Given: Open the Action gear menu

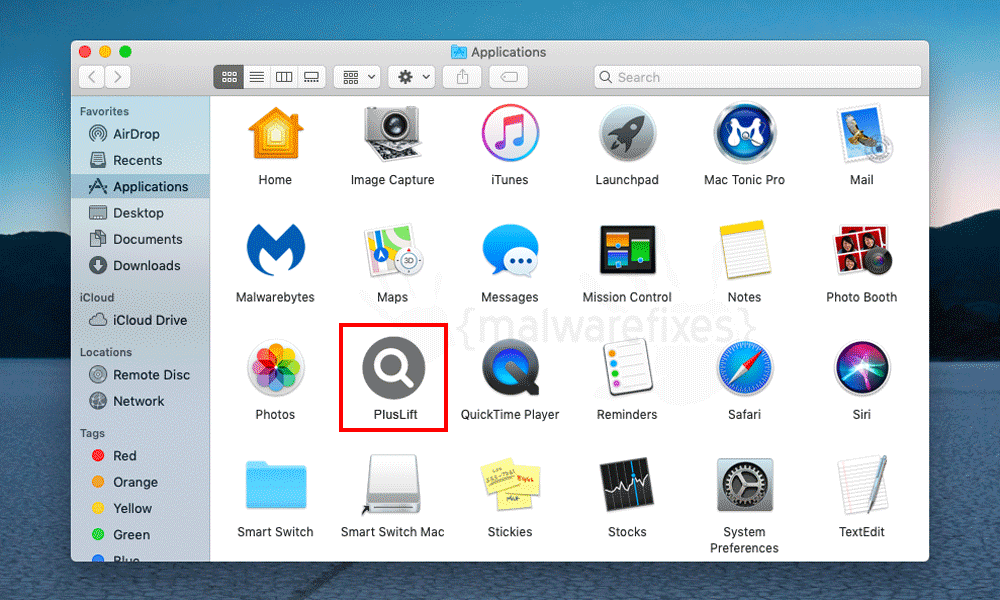Looking at the screenshot, I should pos(412,77).
